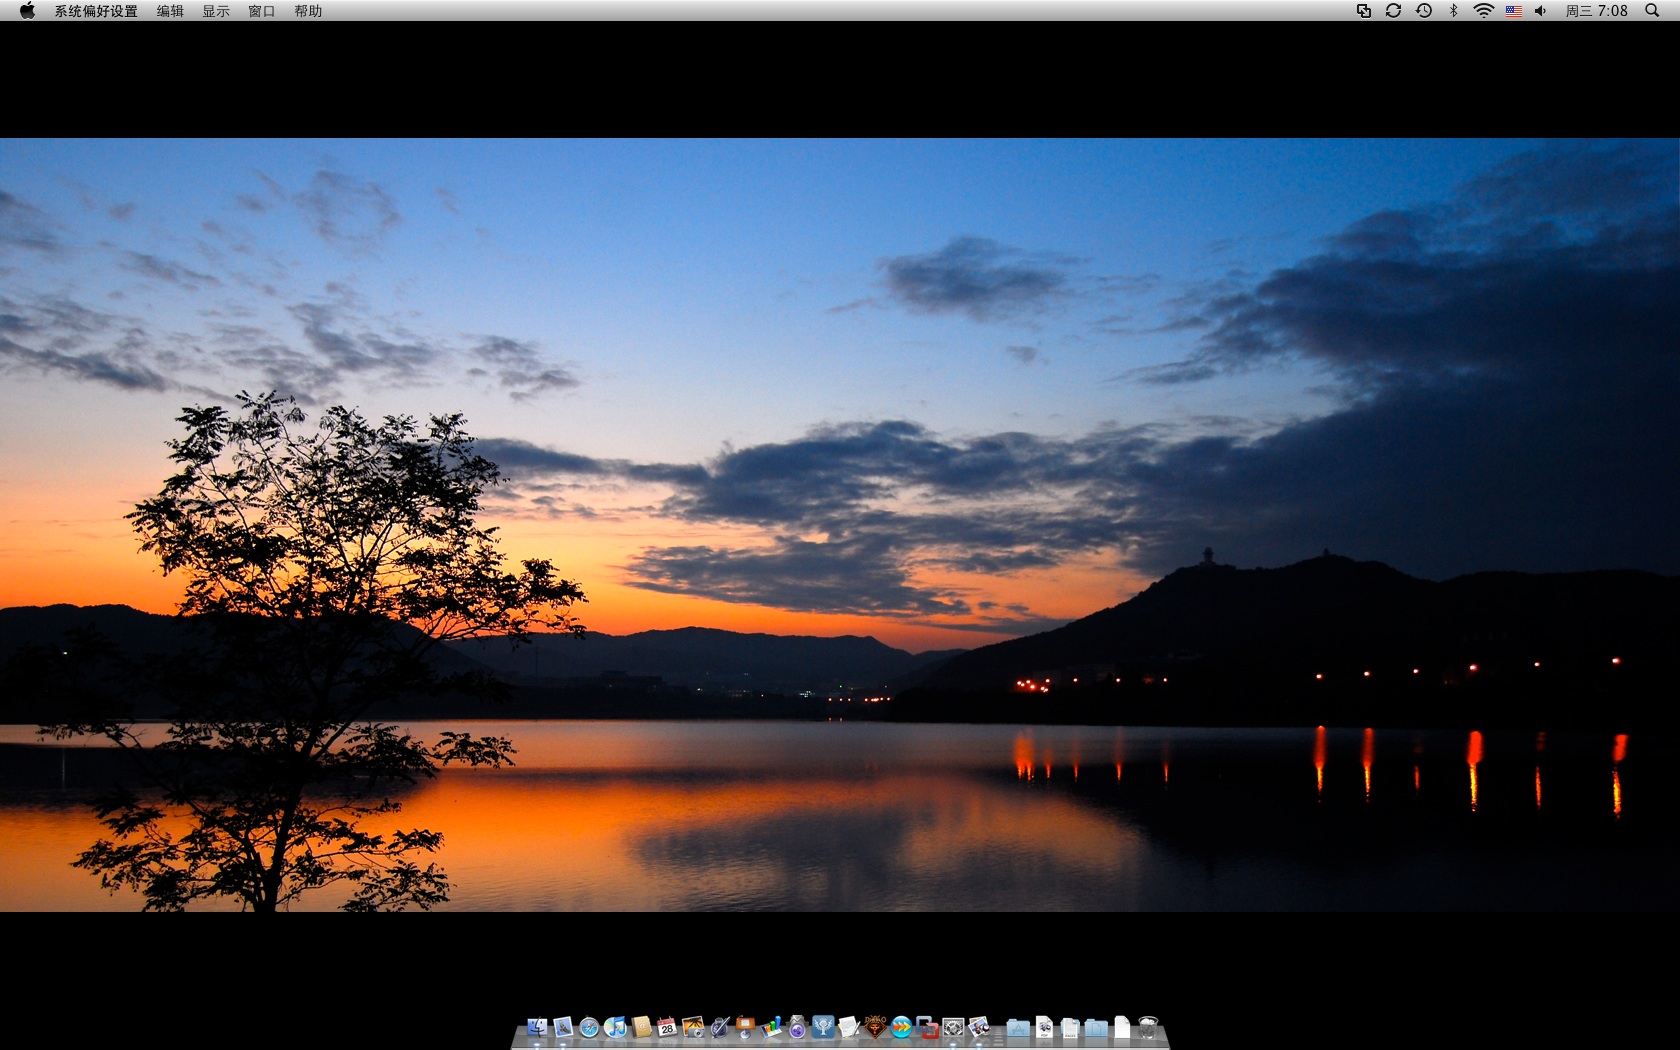This screenshot has height=1050, width=1680.
Task: Click overlapping squares icon in menu bar
Action: [x=1363, y=10]
